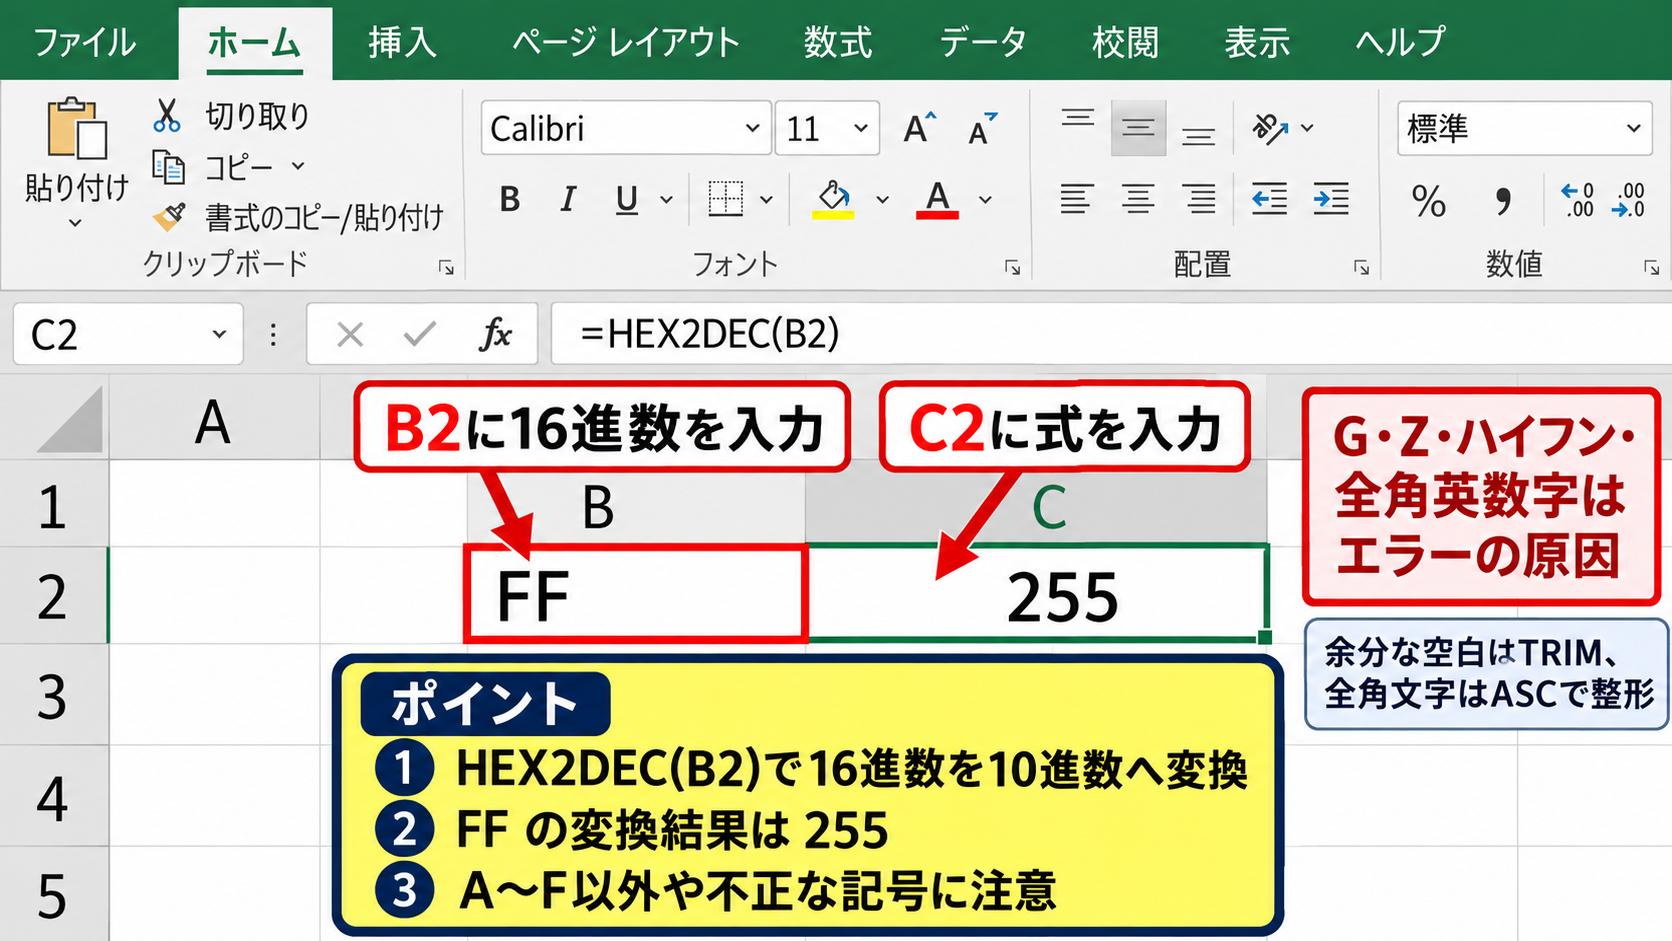Image resolution: width=1672 pixels, height=941 pixels.
Task: Click the decrease indent icon
Action: tap(1269, 199)
